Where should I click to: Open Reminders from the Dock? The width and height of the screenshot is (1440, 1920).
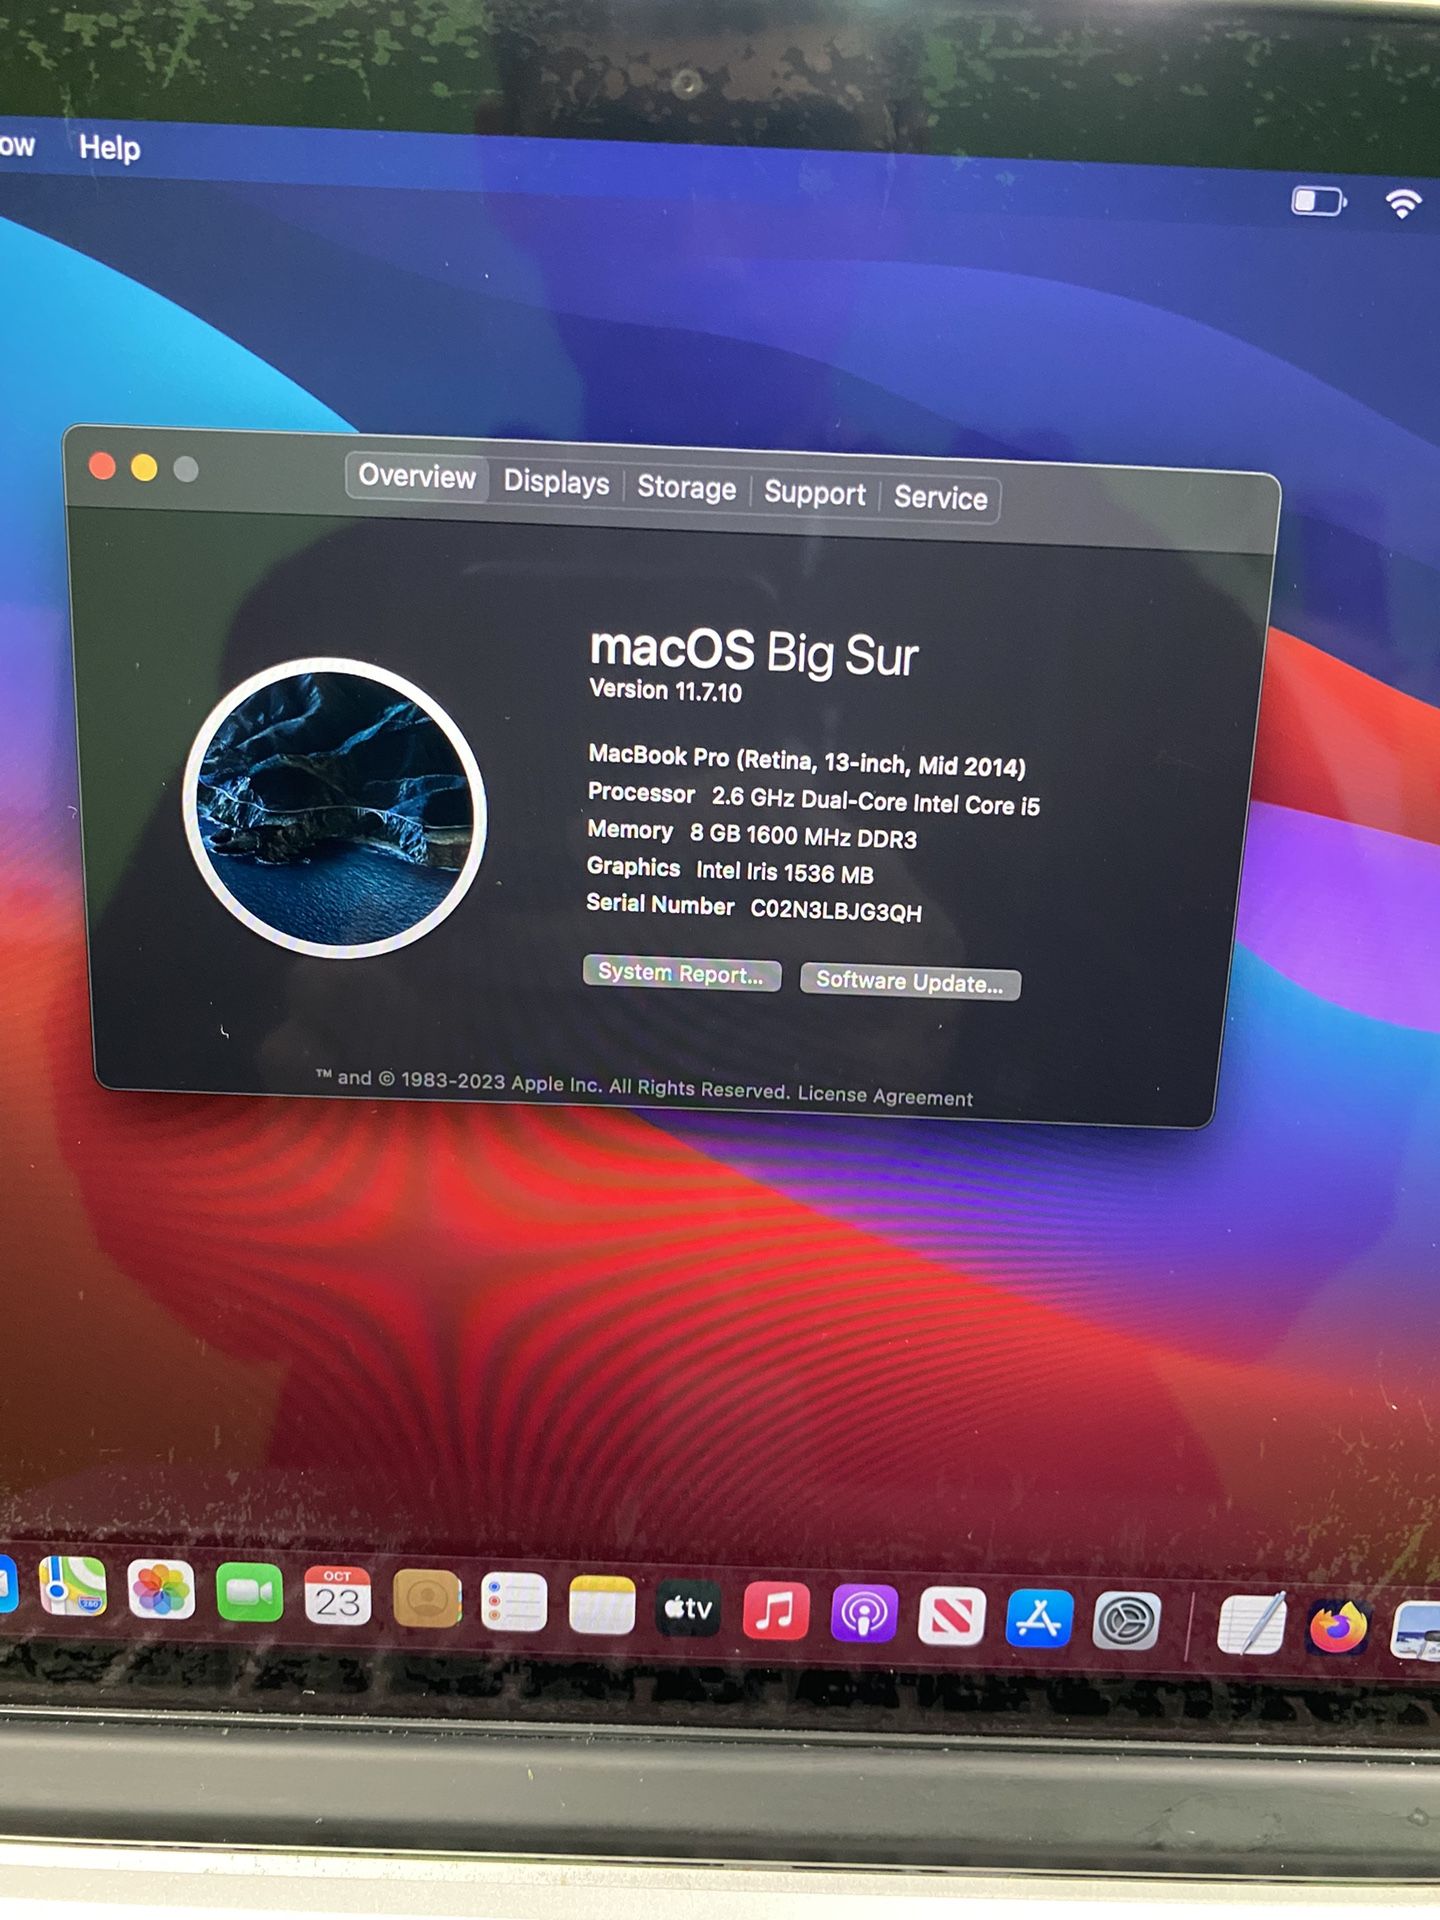click(x=514, y=1603)
